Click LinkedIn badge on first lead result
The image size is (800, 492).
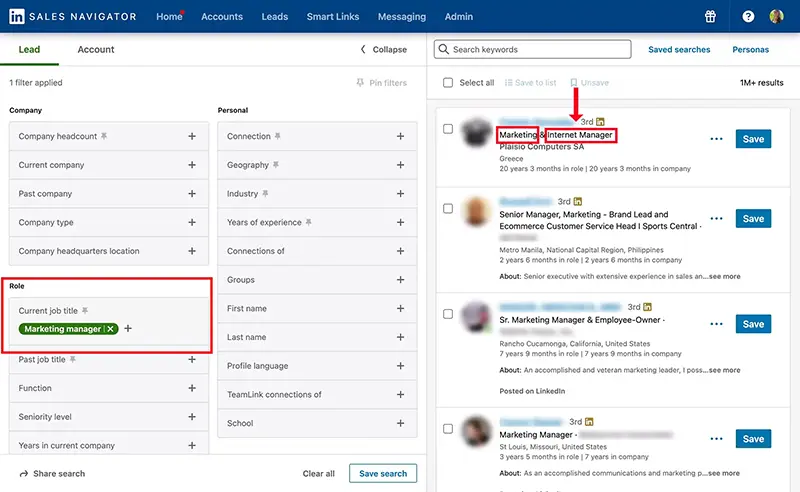tap(600, 121)
